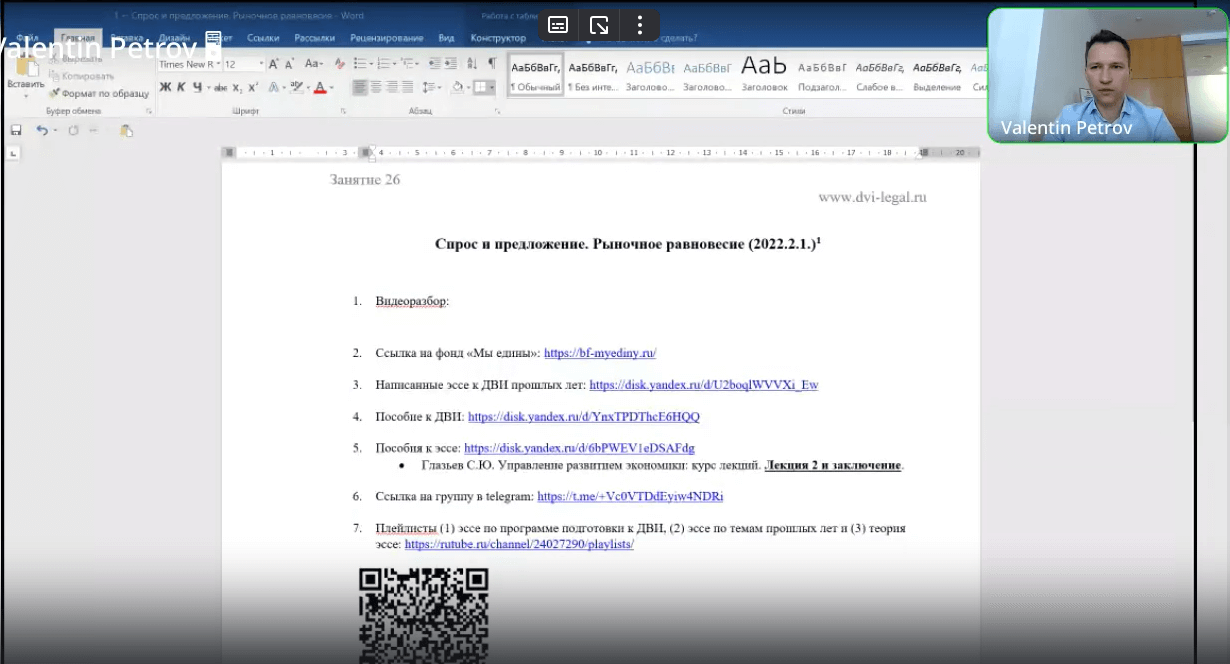Apply italic using the К icon
Screen dimensions: 1230x664
[180, 88]
